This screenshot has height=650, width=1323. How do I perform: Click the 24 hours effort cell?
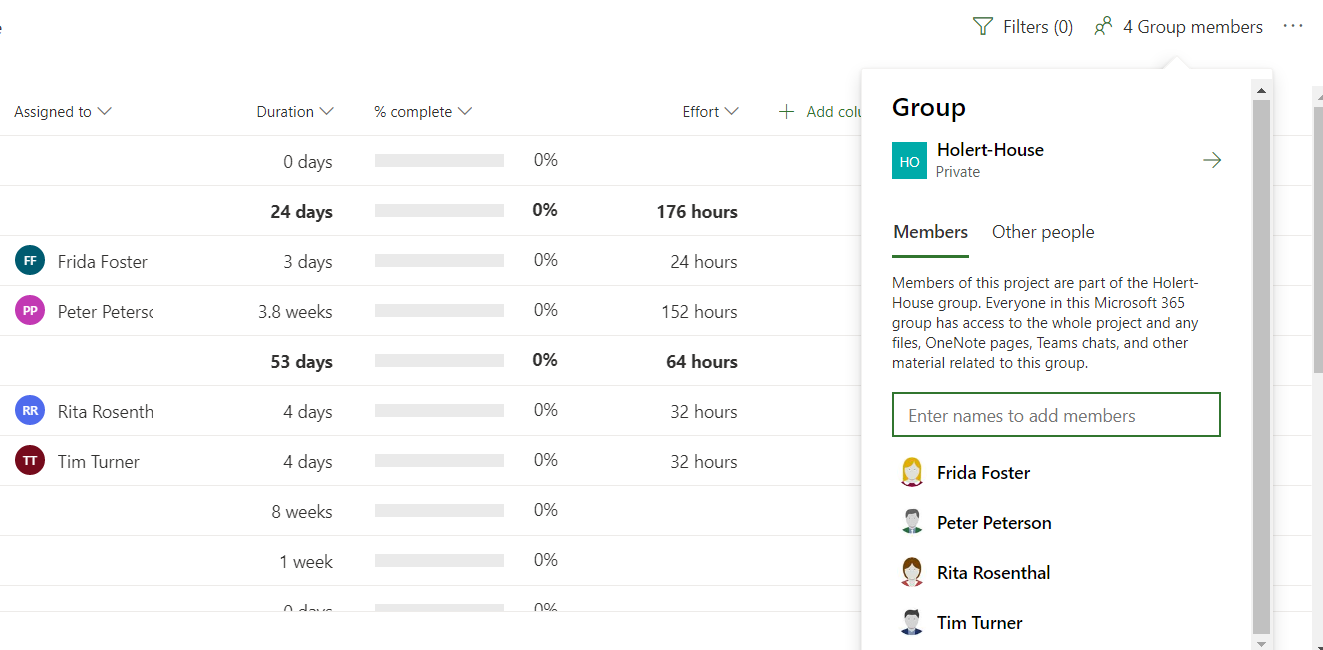(x=704, y=262)
